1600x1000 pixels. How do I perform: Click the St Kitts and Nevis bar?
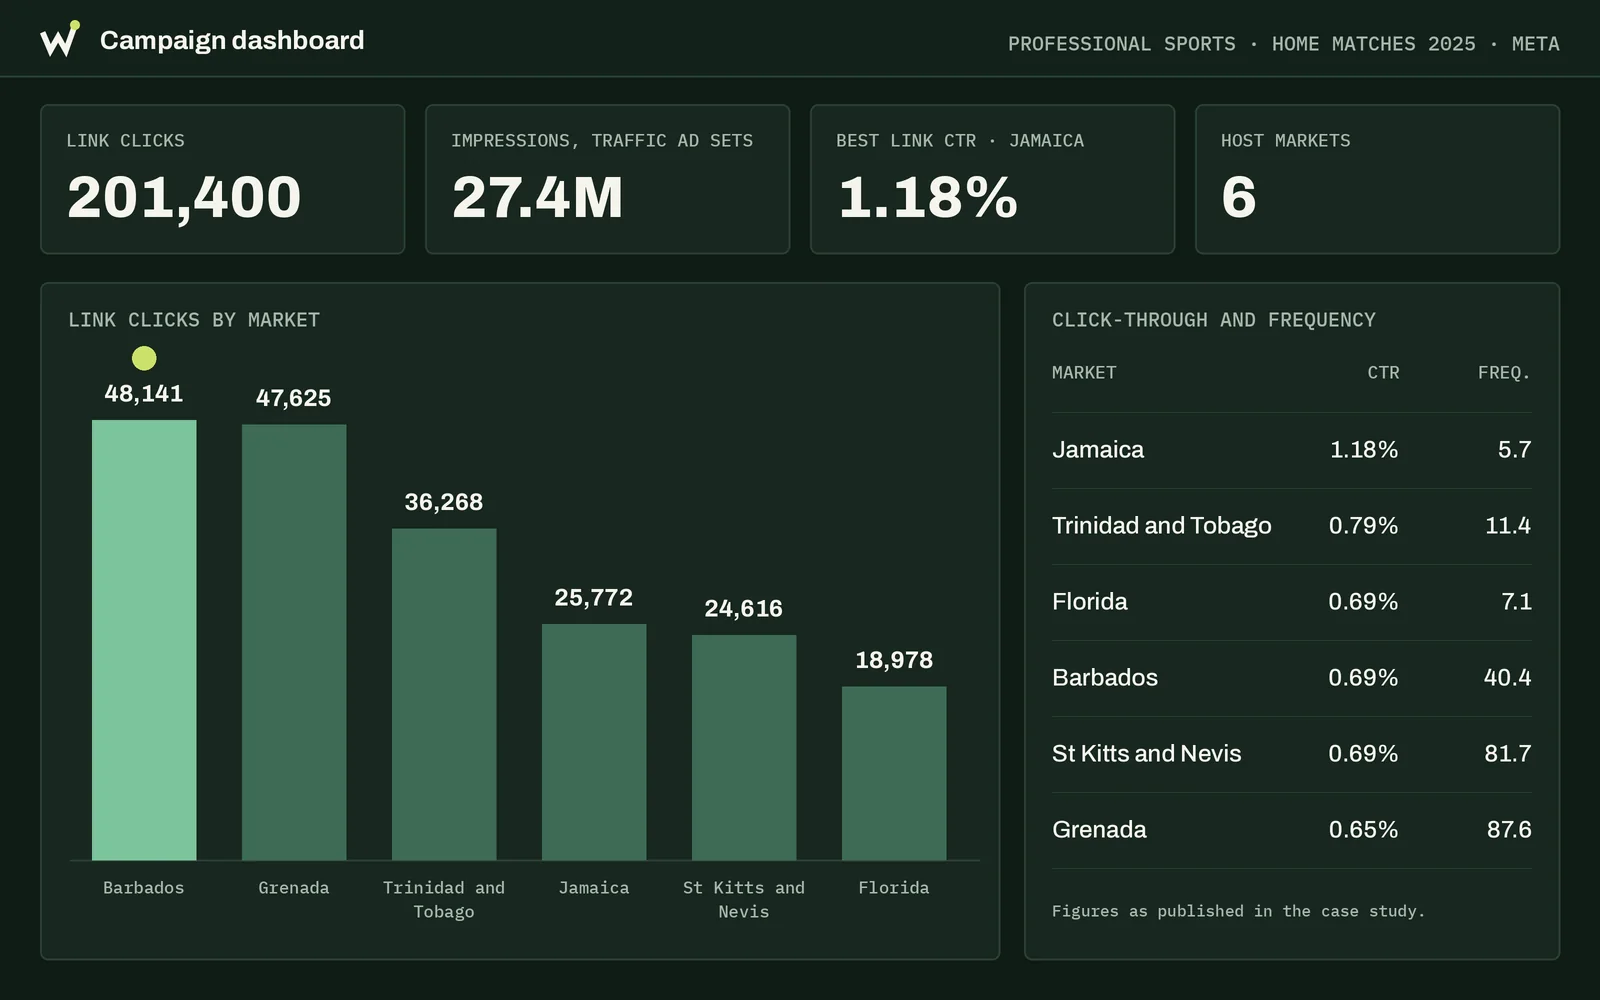(744, 747)
